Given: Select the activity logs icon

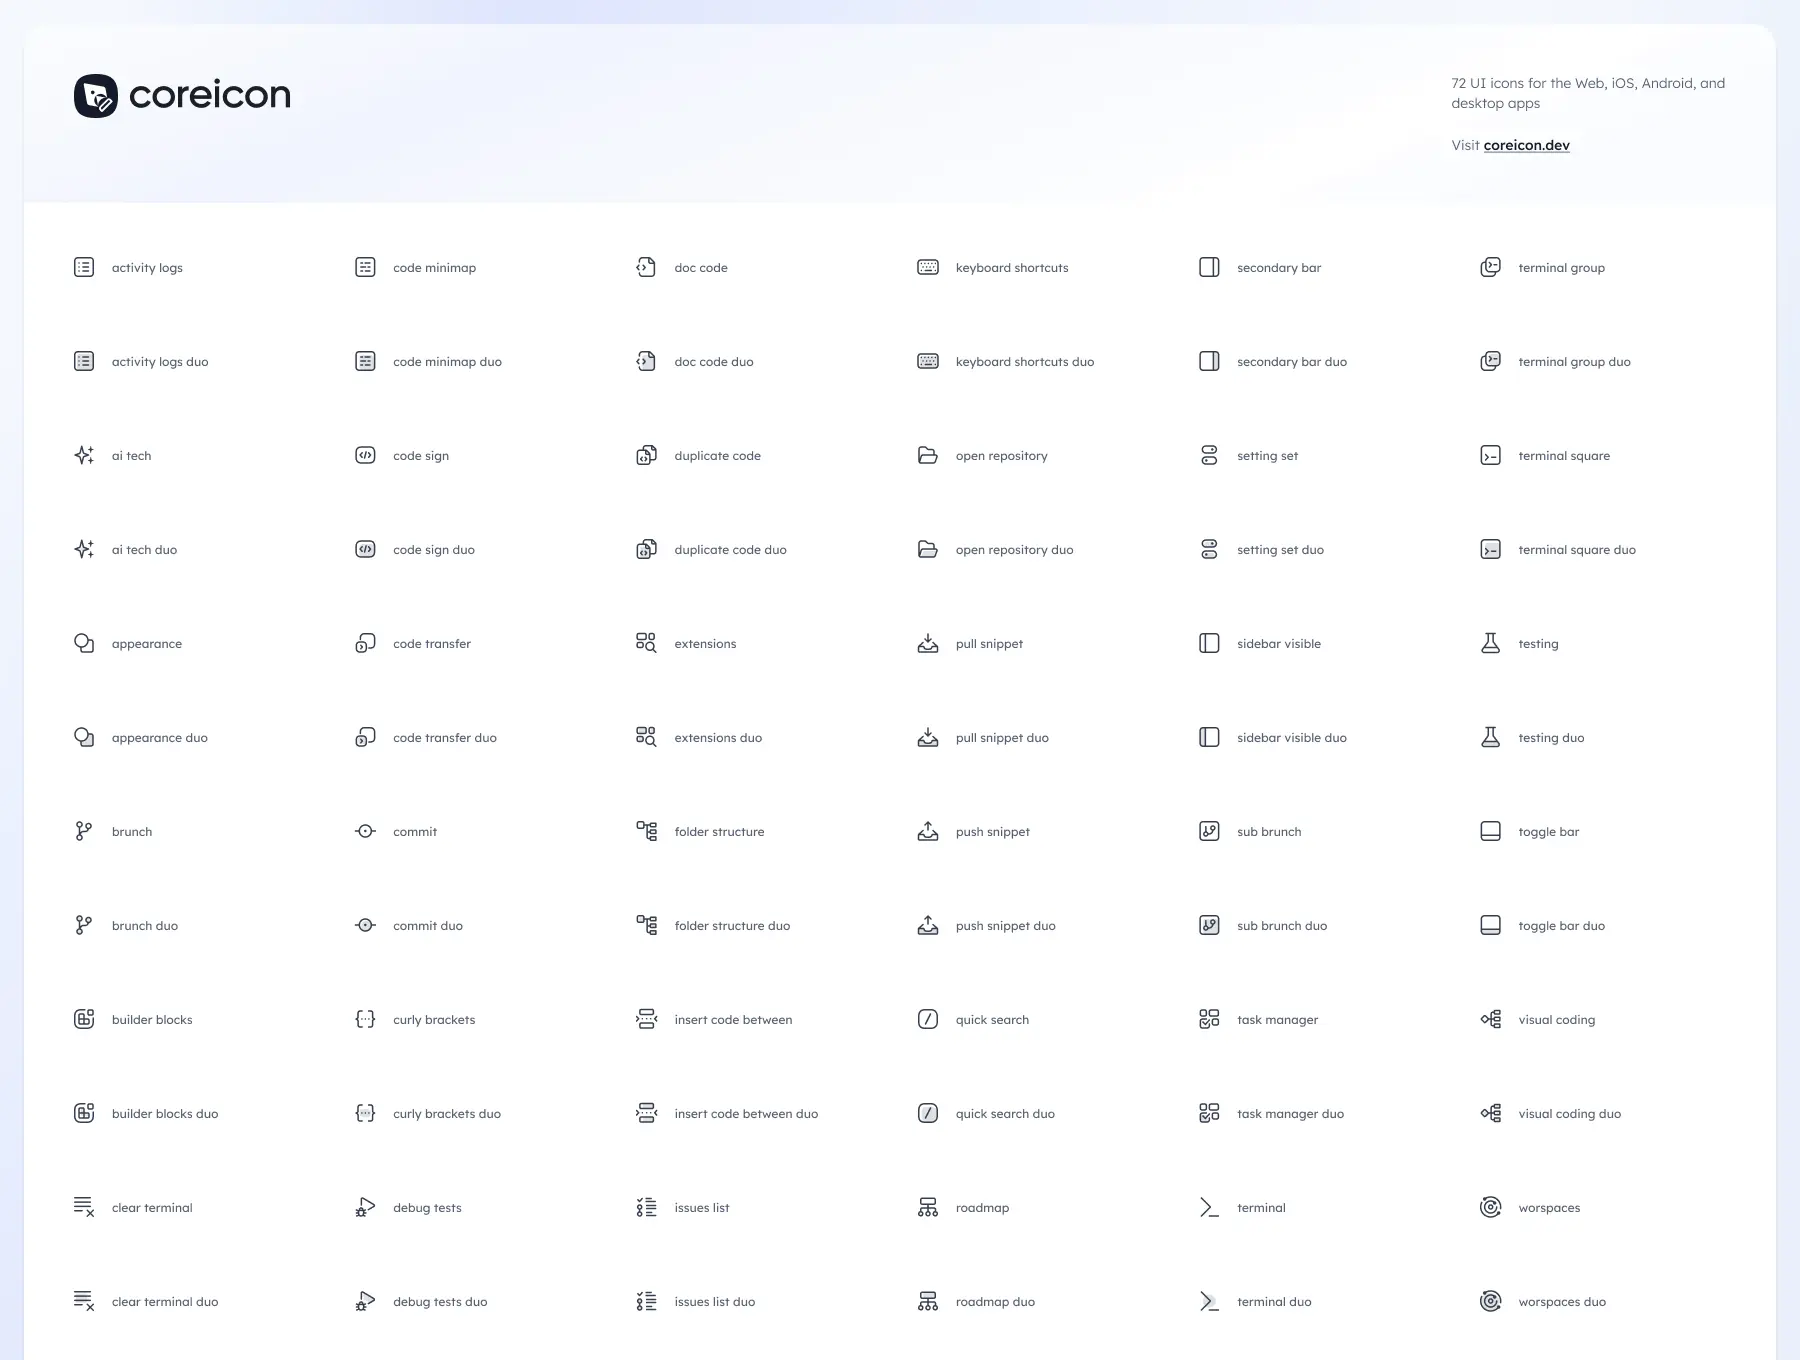Looking at the screenshot, I should pos(84,267).
